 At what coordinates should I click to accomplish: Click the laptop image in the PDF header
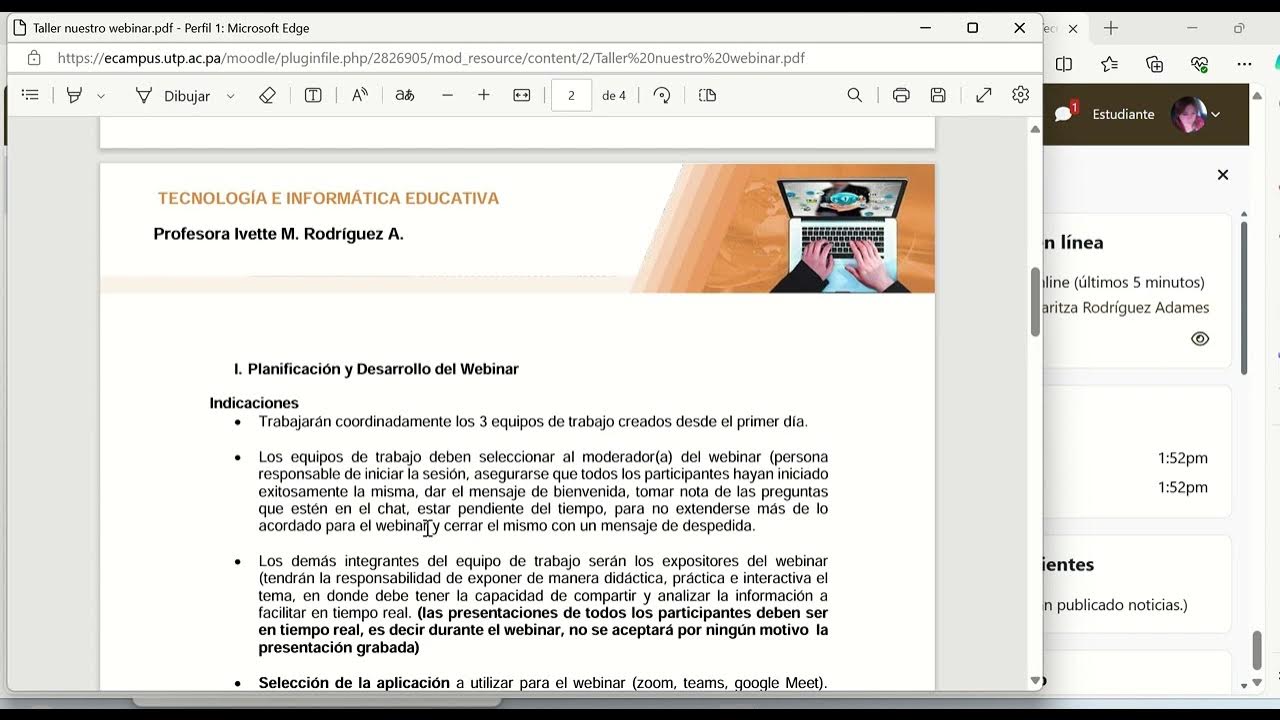(x=844, y=234)
